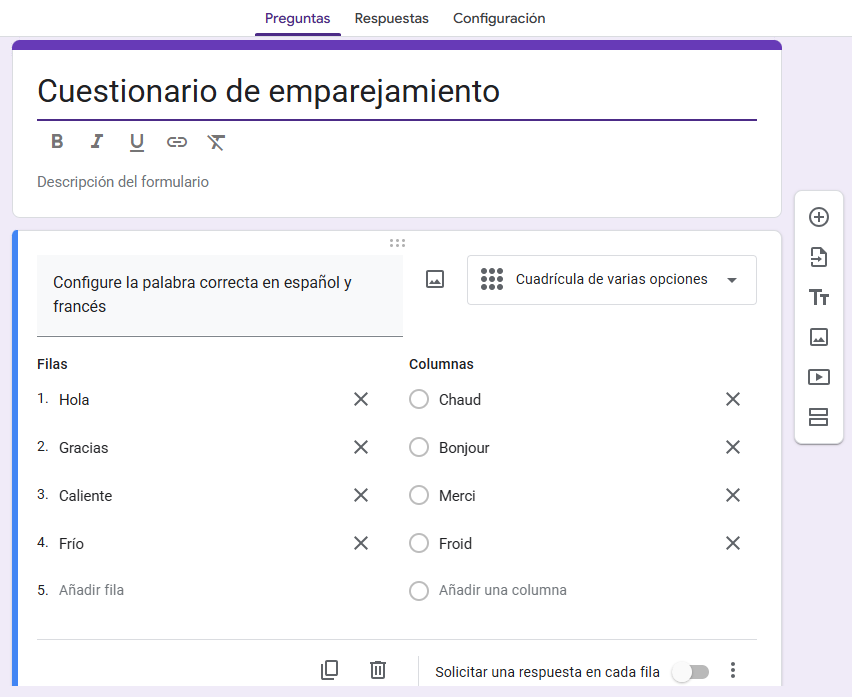Open the Configuración tab
852x697 pixels.
point(499,18)
